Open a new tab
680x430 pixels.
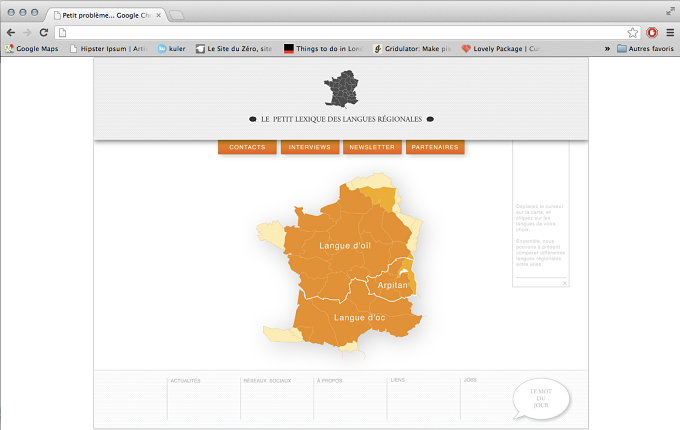click(x=177, y=16)
